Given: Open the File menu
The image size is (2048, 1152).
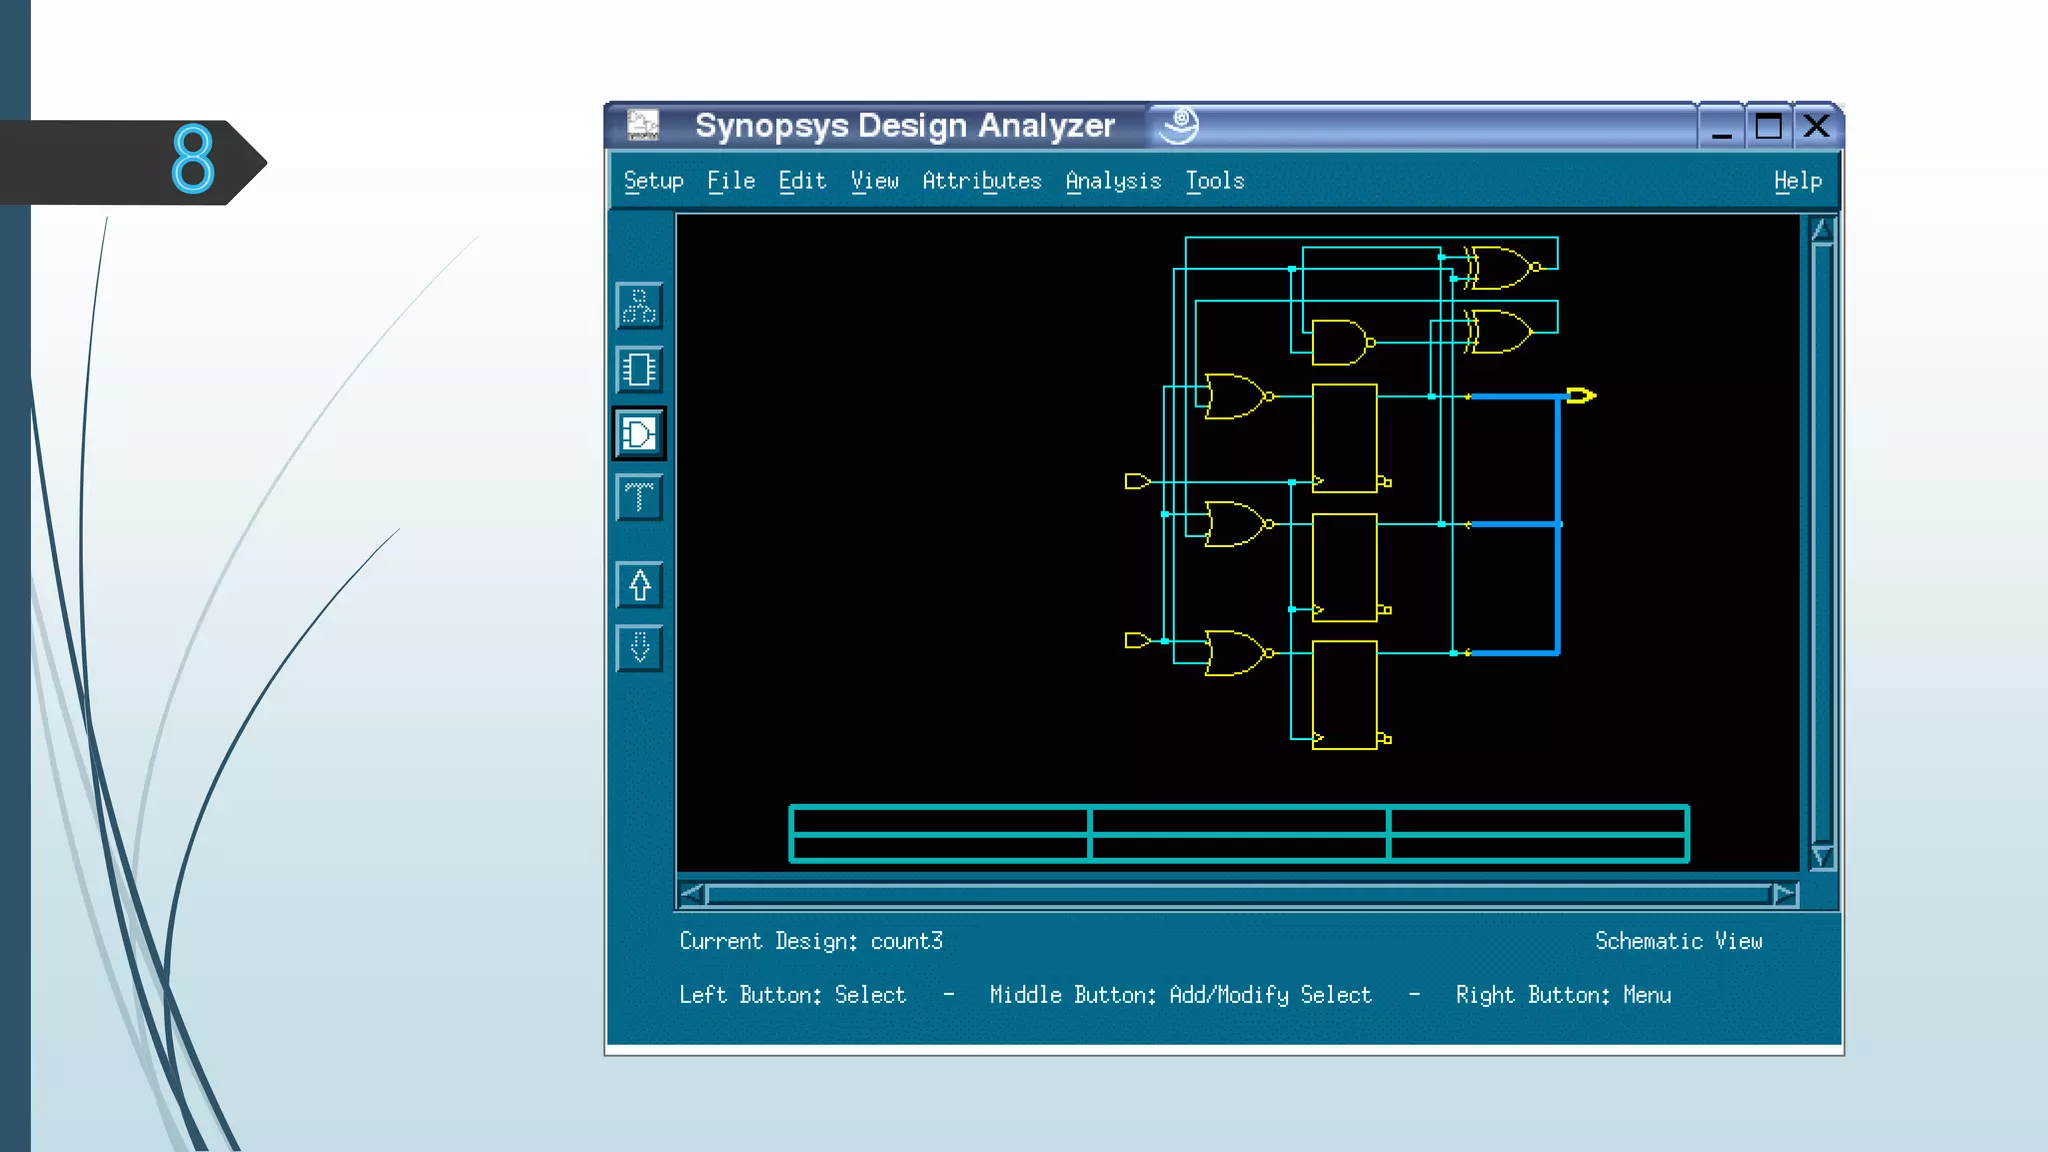Looking at the screenshot, I should (730, 181).
